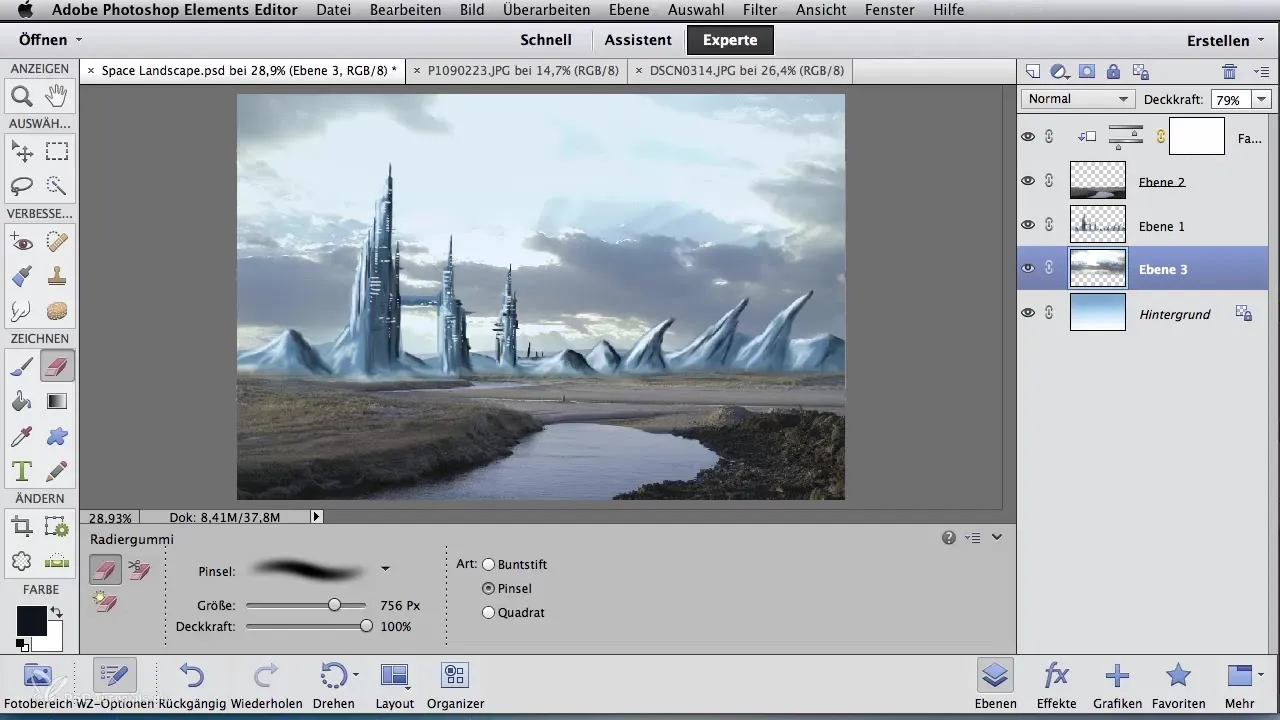The image size is (1280, 720).
Task: Choose Magic Eraser variant in options
Action: click(105, 602)
